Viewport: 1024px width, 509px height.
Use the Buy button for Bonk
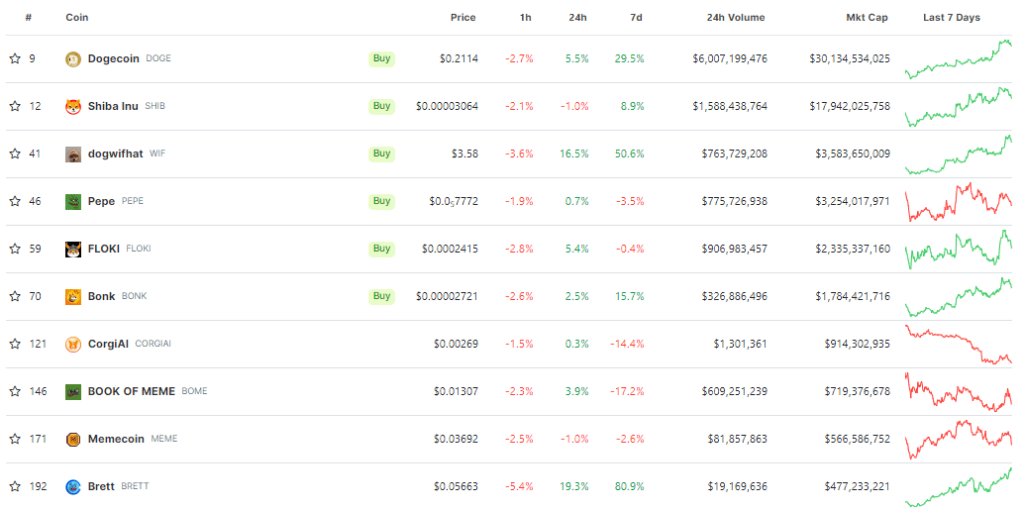pos(381,296)
